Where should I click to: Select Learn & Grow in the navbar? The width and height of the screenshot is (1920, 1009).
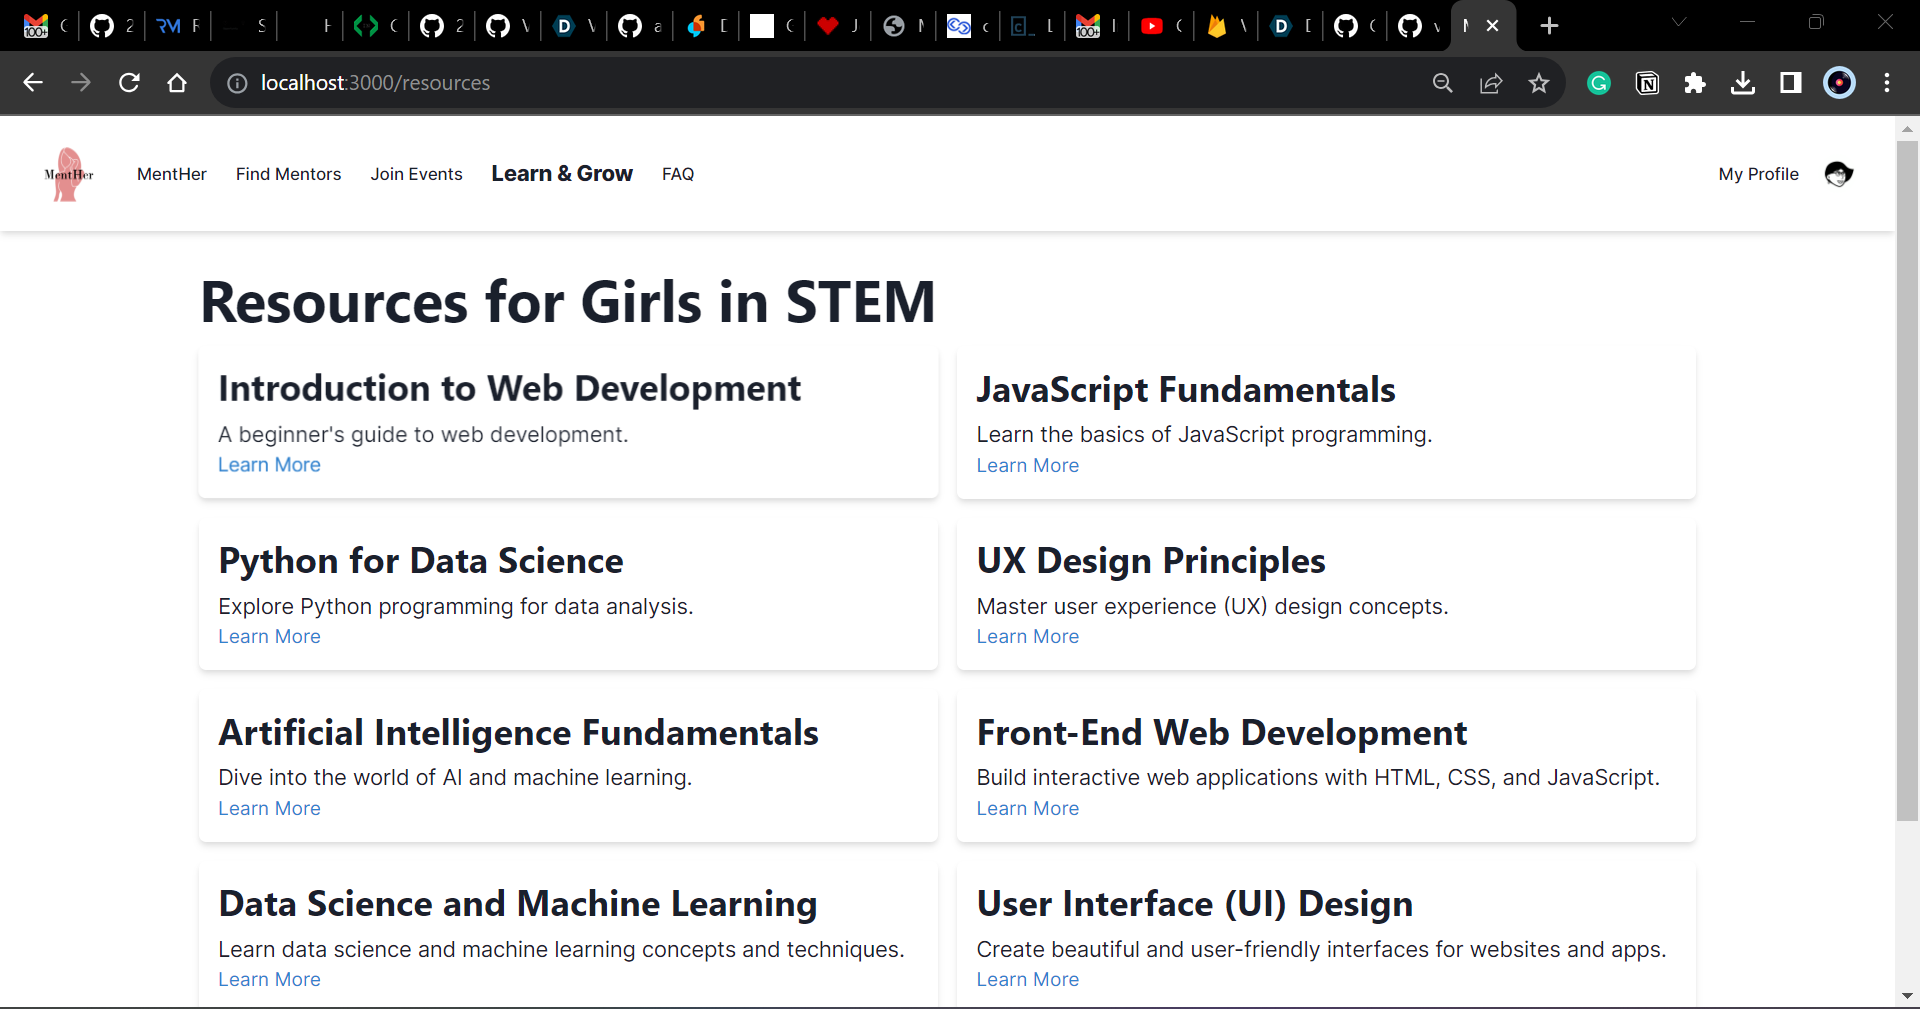coord(562,174)
